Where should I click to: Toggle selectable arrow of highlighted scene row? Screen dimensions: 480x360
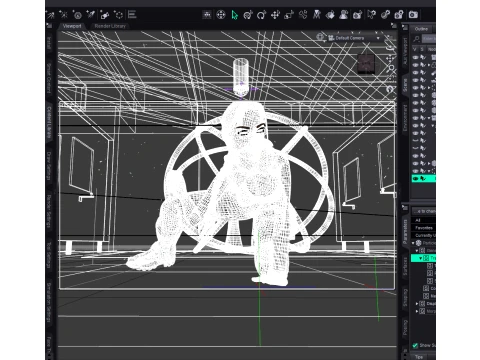pyautogui.click(x=423, y=179)
